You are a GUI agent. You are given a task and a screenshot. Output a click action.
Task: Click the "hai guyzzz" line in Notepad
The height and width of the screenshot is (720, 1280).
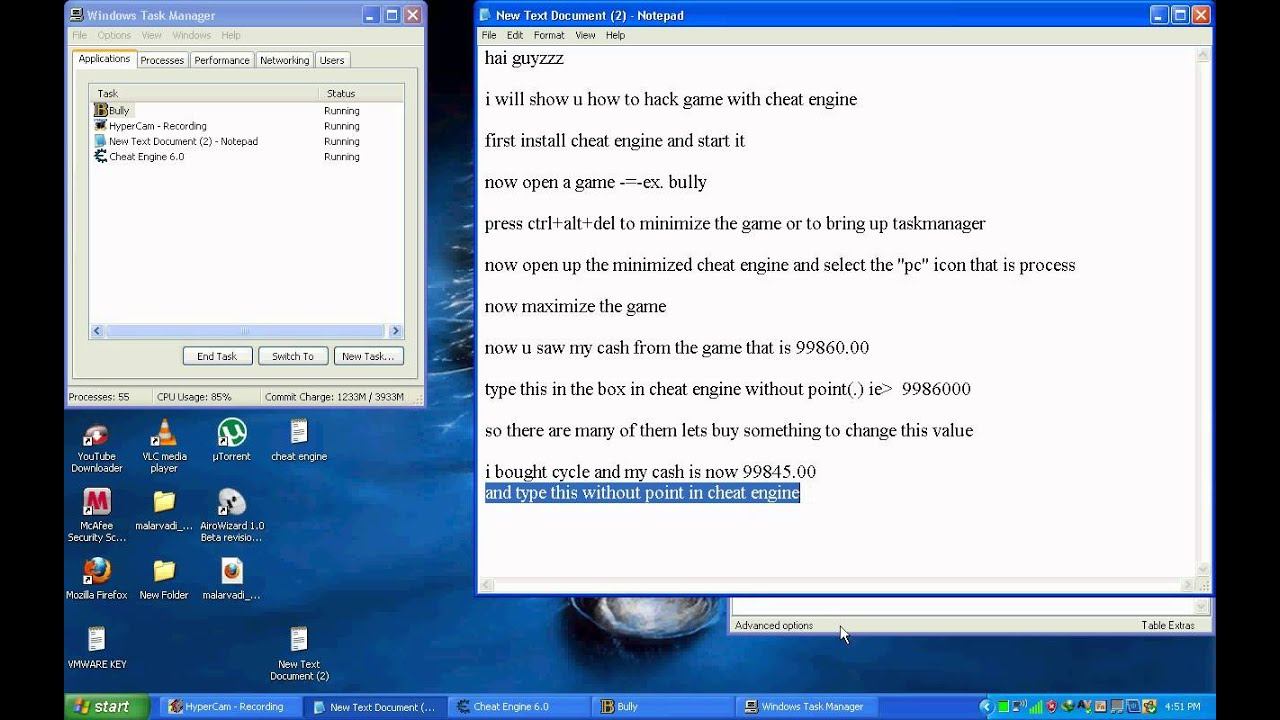524,58
